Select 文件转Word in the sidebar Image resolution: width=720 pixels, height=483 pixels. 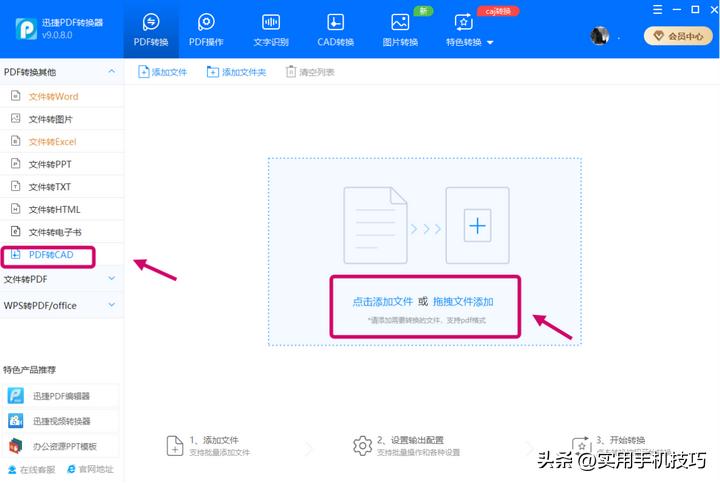[62, 96]
